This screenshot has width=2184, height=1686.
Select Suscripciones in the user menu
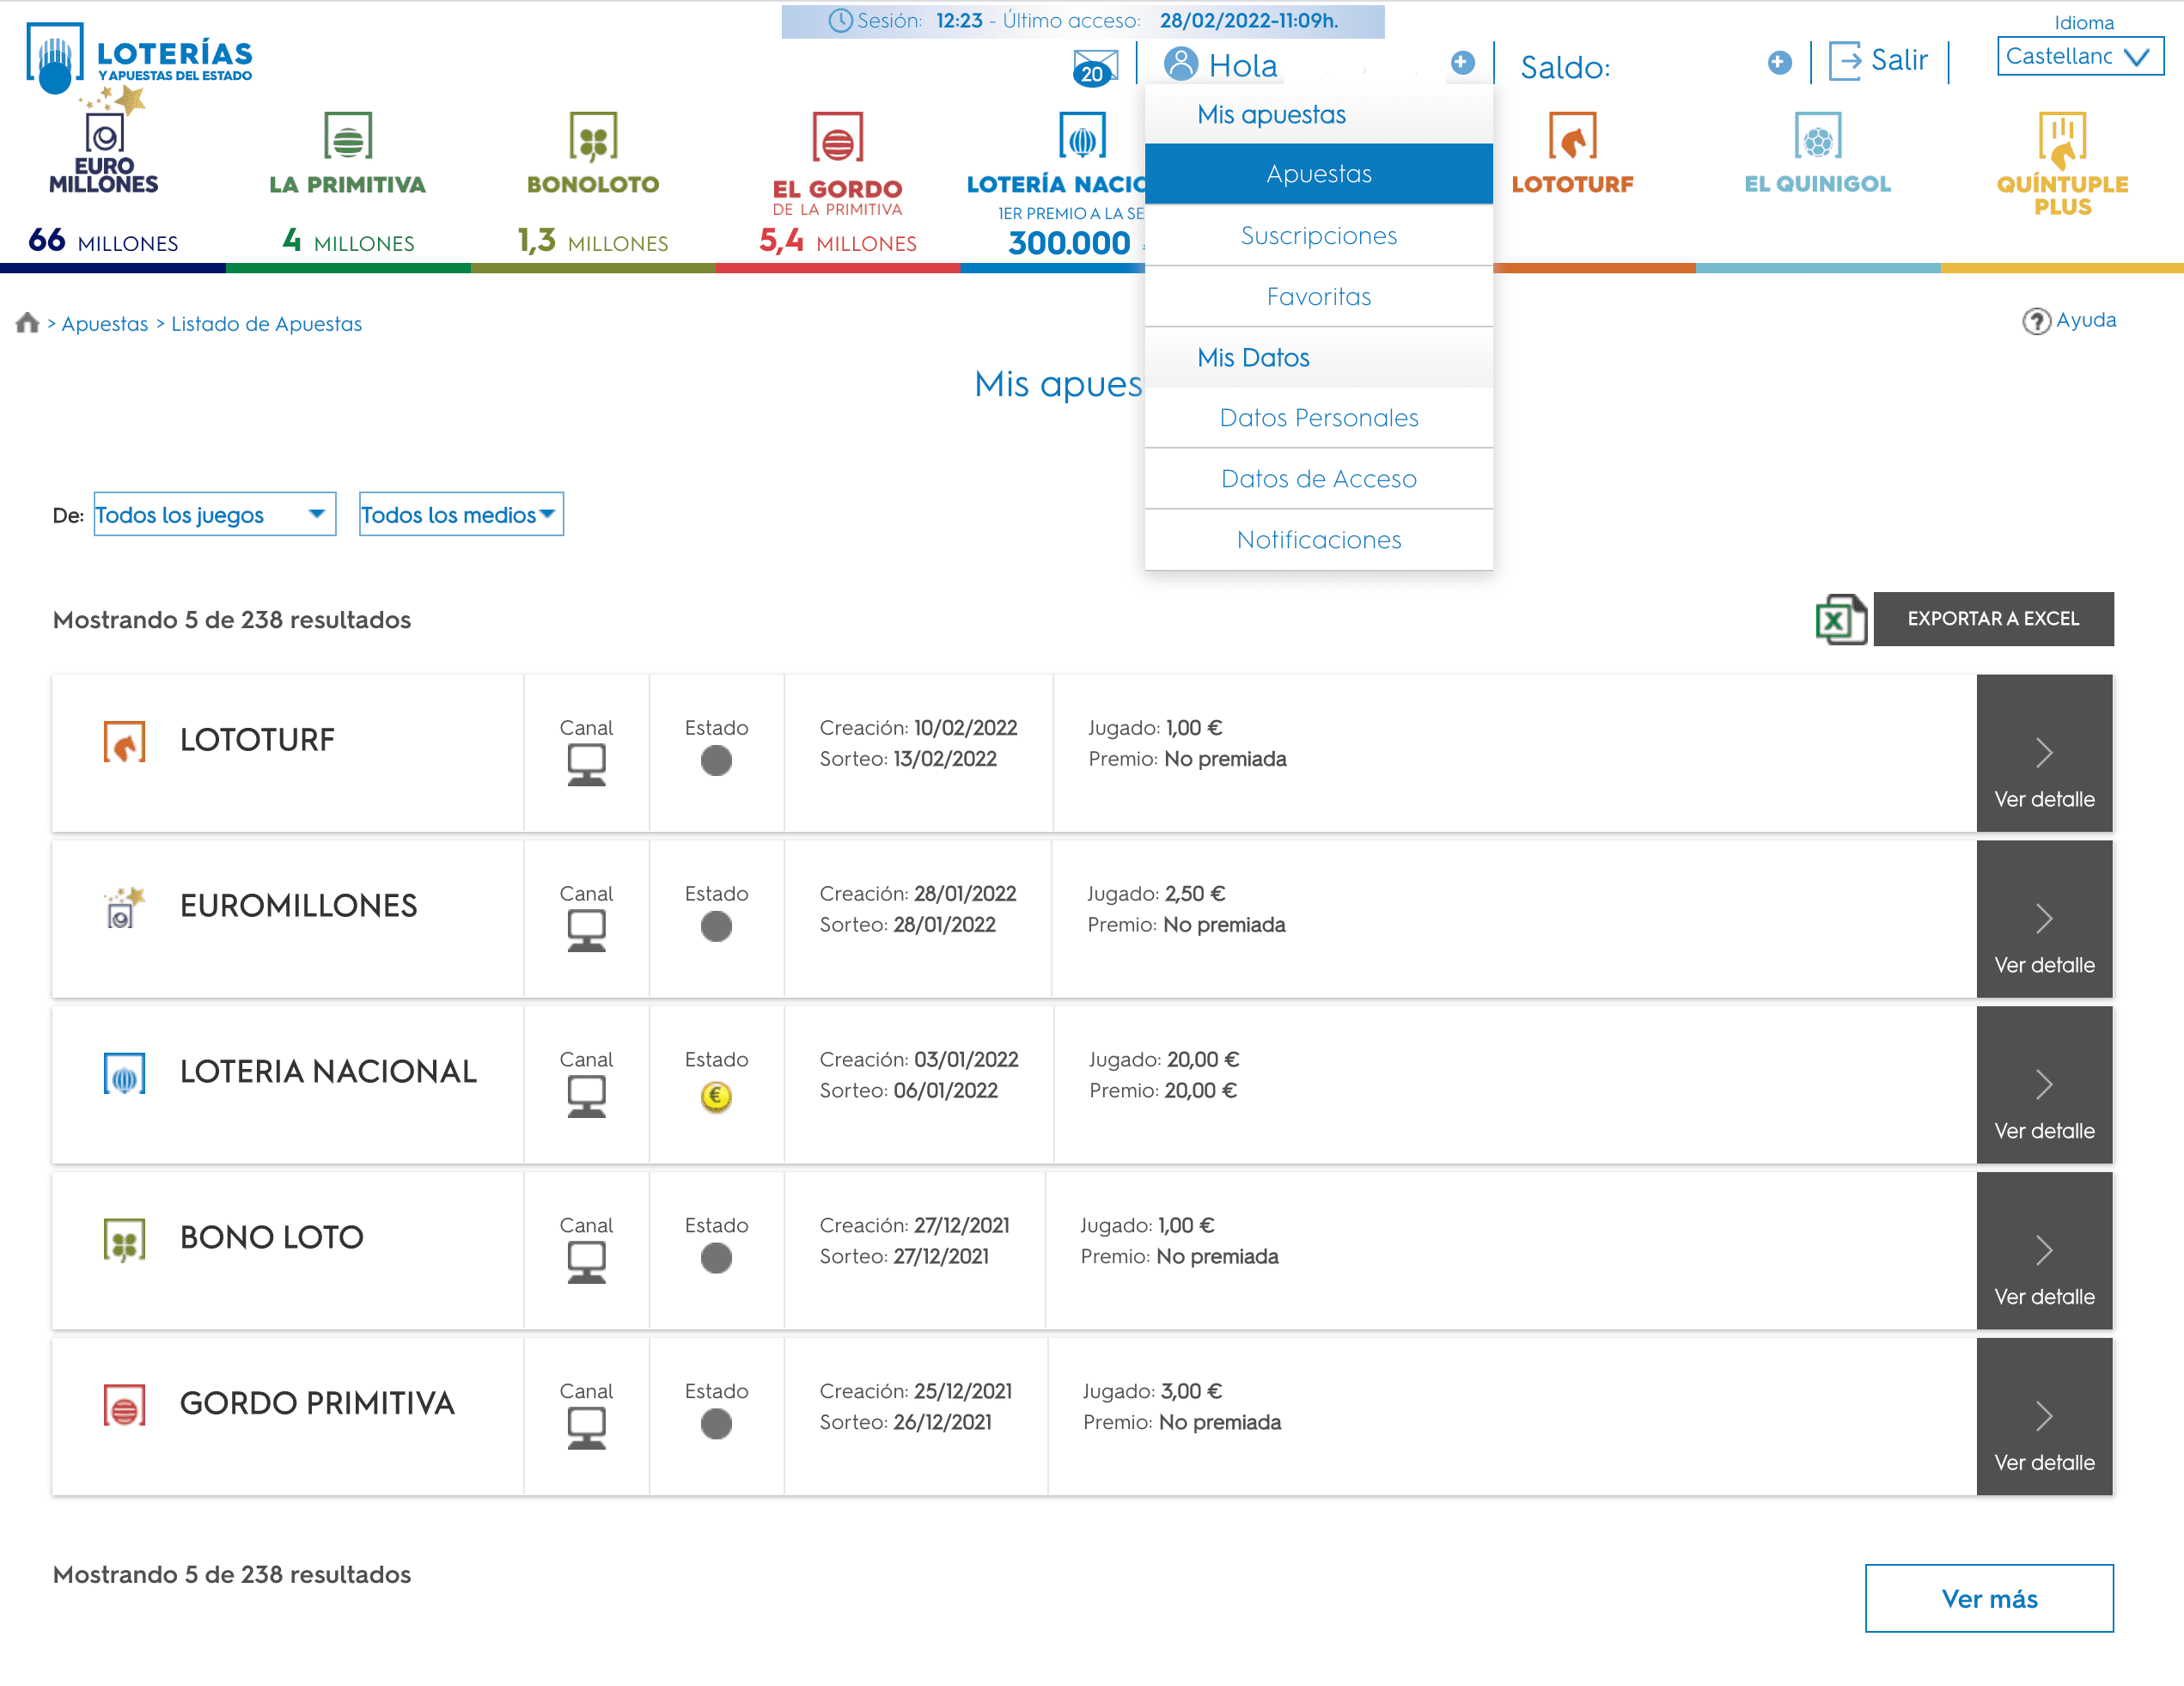pyautogui.click(x=1318, y=235)
